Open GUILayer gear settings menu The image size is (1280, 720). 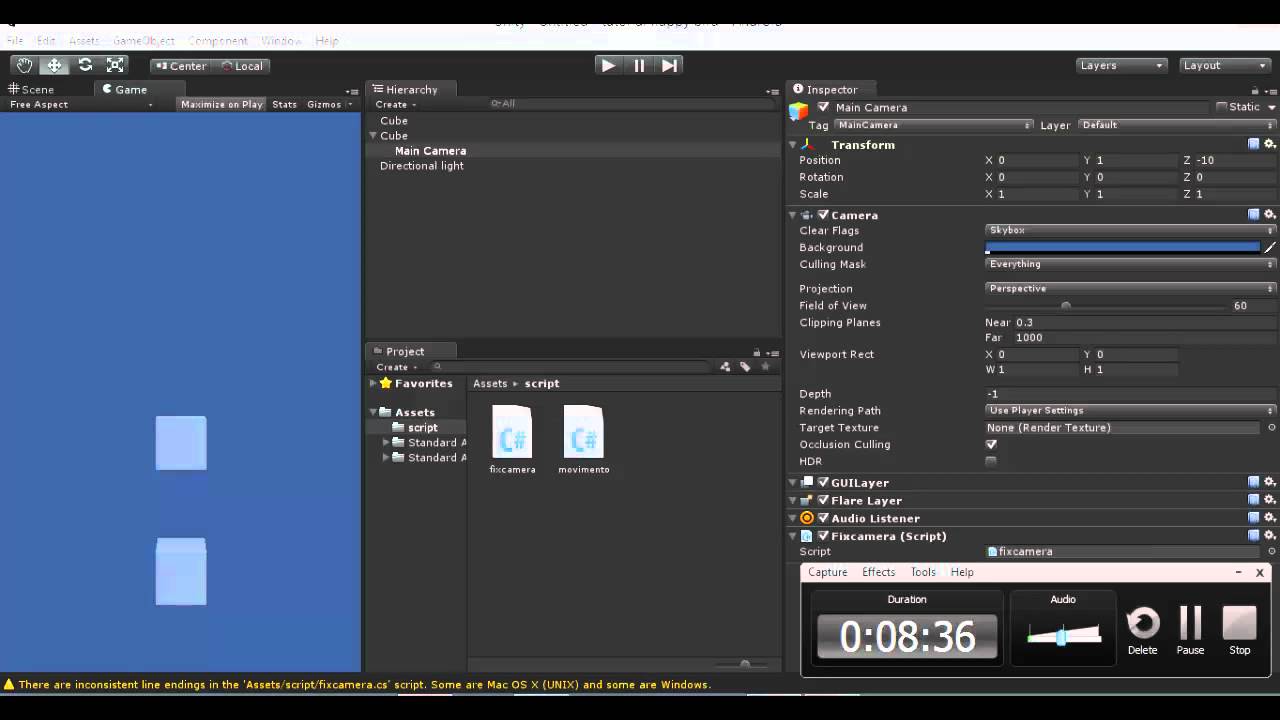tap(1270, 482)
